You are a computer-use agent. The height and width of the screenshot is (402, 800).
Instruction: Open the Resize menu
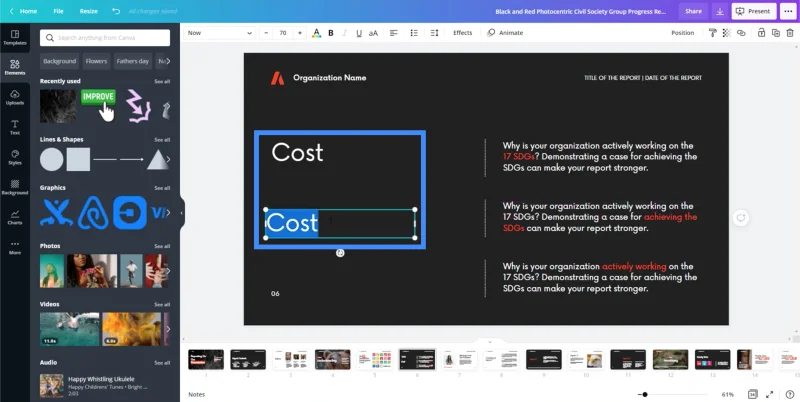(x=88, y=11)
